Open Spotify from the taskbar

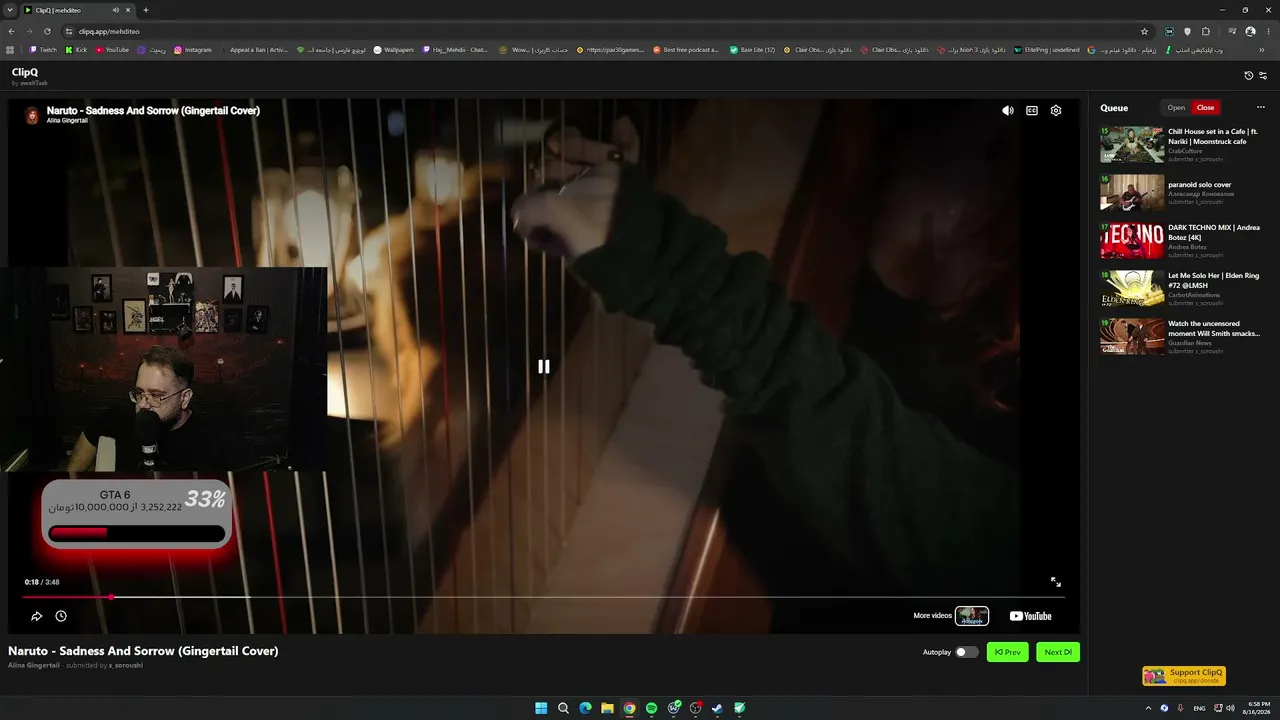[651, 708]
